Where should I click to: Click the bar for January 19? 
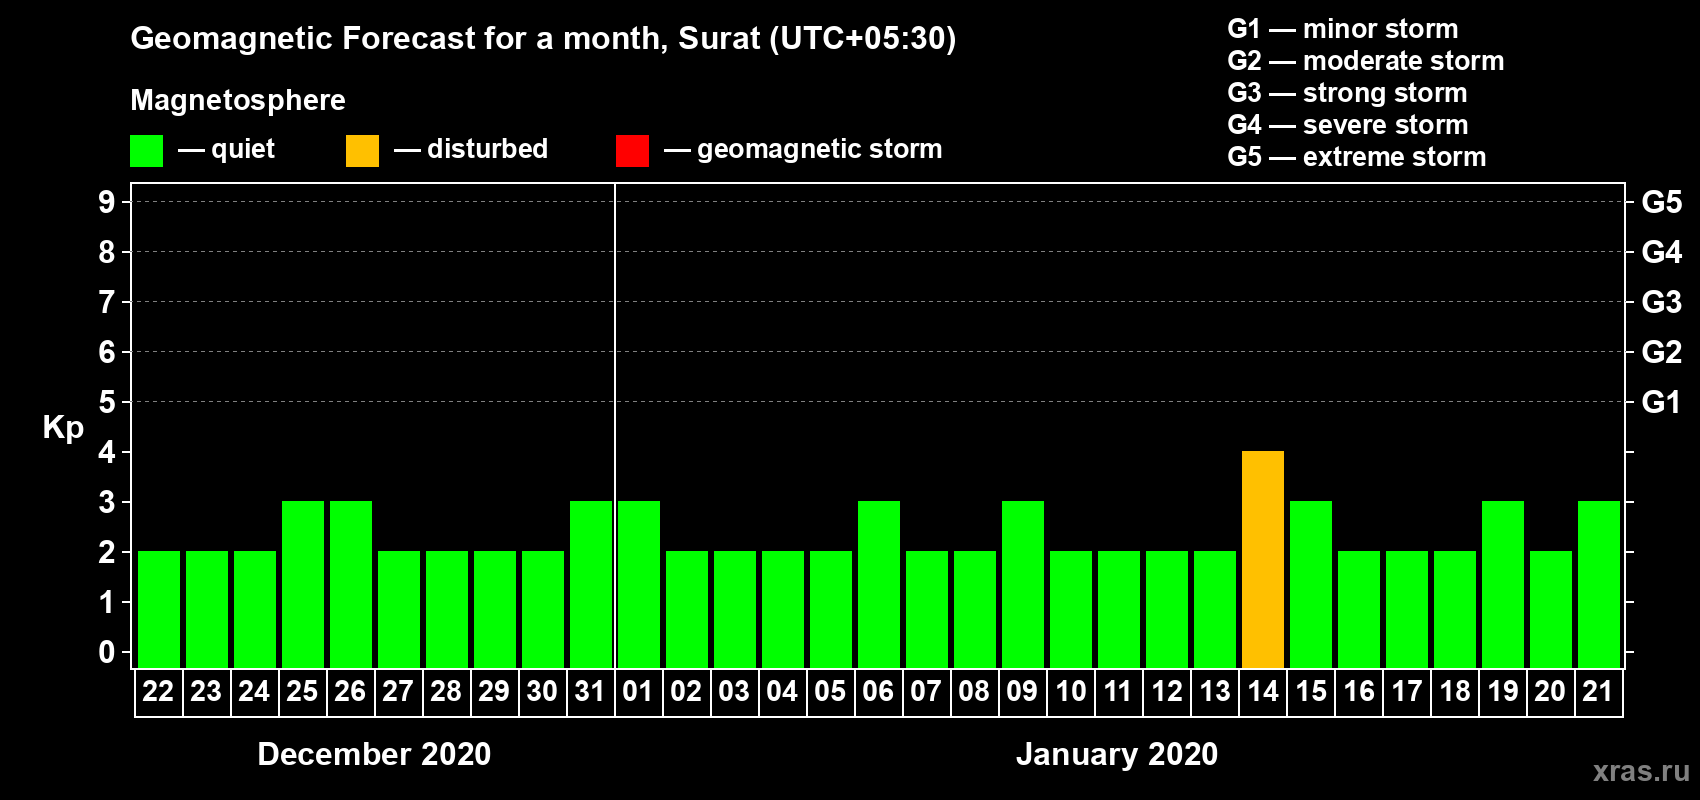click(1503, 584)
